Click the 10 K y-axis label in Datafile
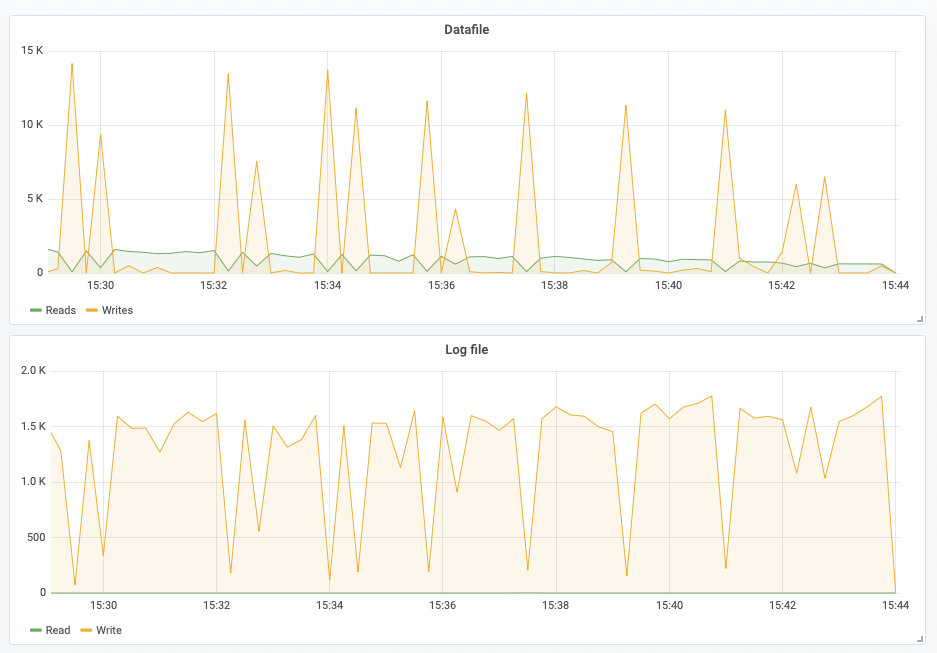 [x=32, y=124]
